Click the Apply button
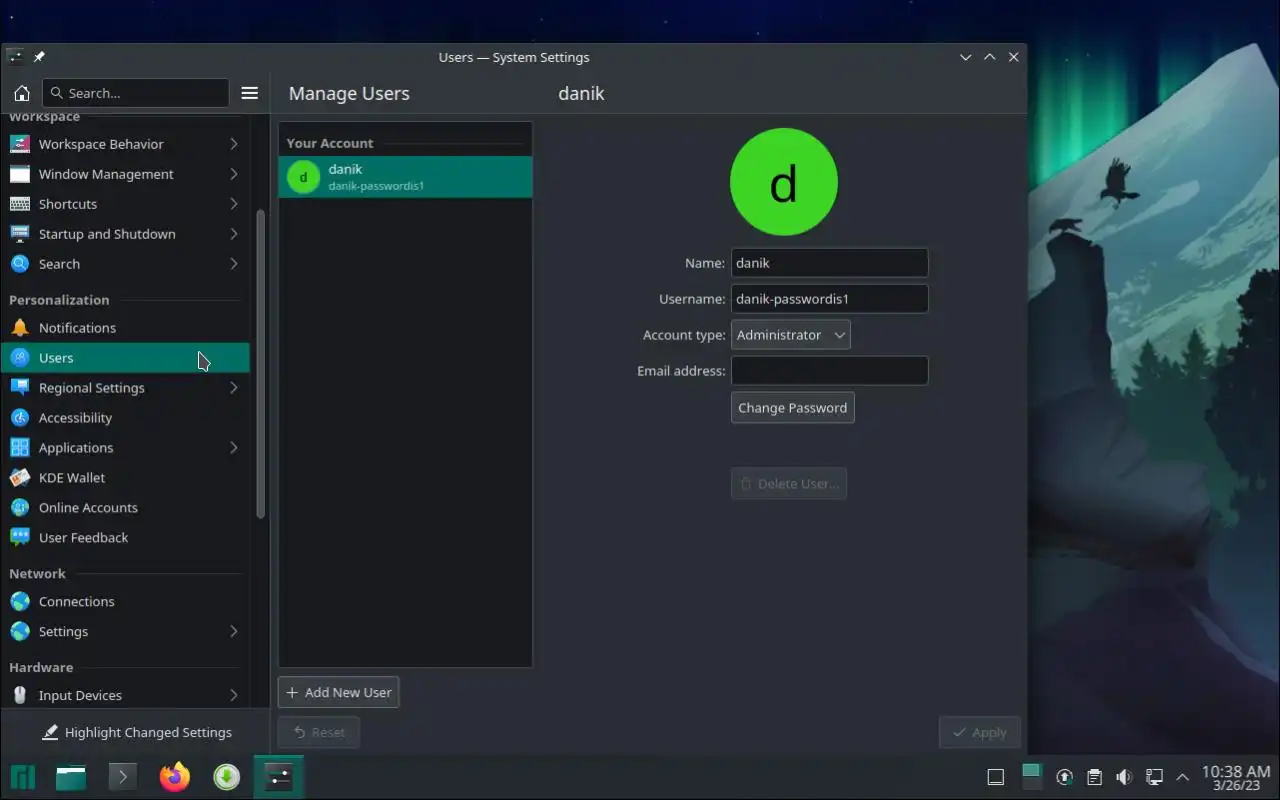This screenshot has width=1280, height=800. click(x=980, y=732)
